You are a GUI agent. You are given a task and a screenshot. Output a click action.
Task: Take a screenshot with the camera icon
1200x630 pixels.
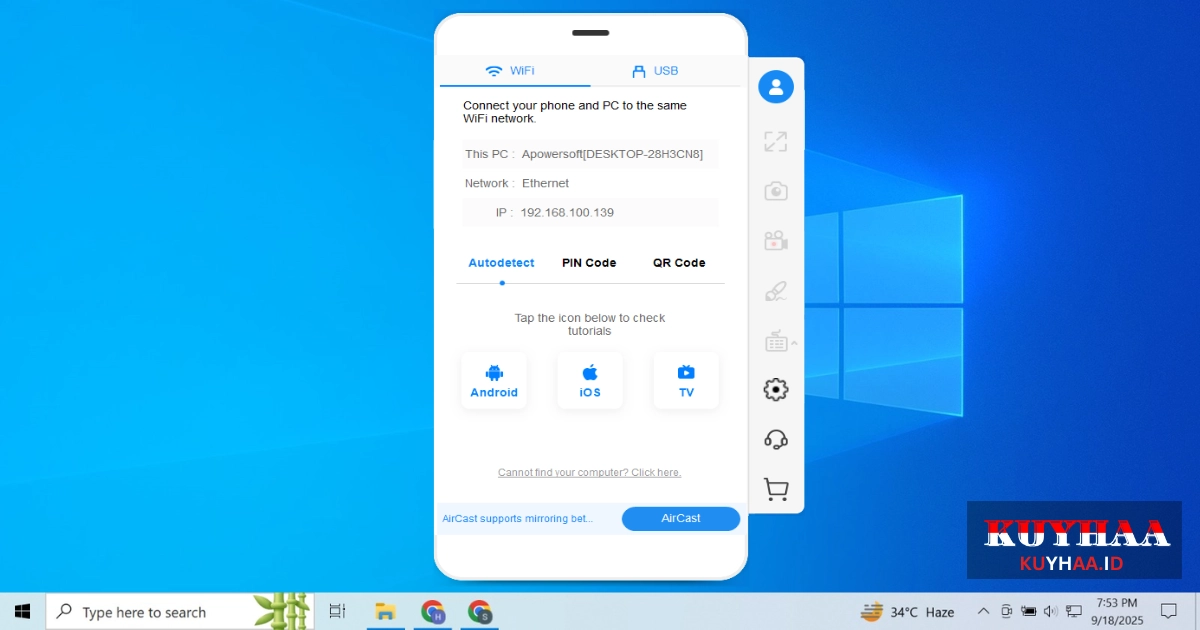[x=776, y=191]
